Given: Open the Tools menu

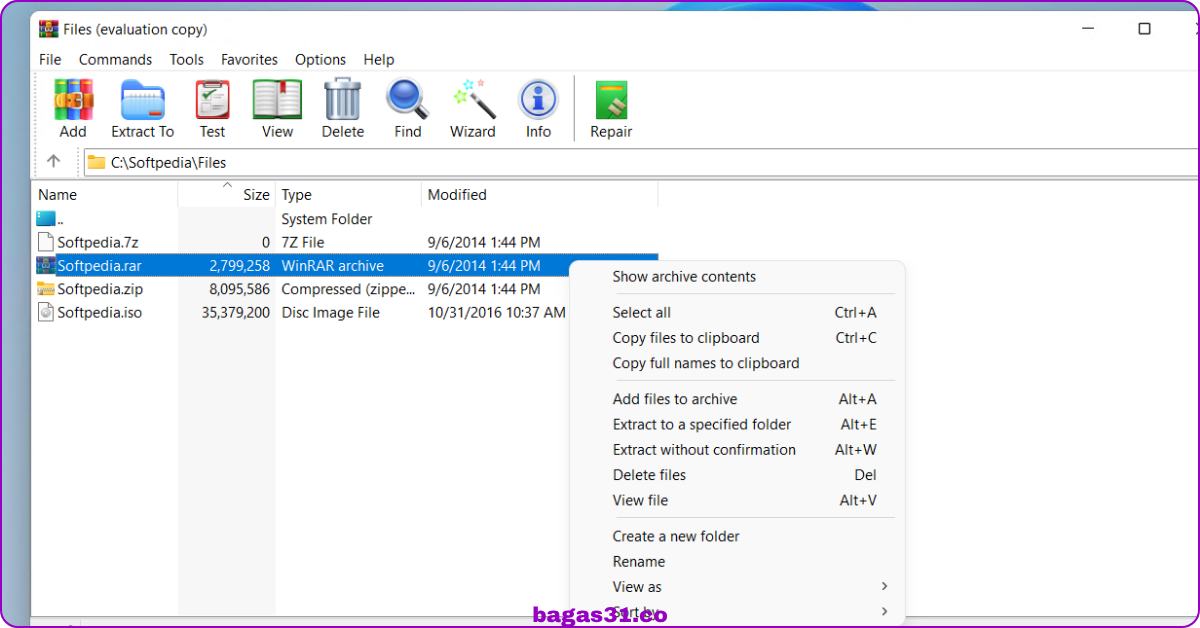Looking at the screenshot, I should (x=186, y=59).
